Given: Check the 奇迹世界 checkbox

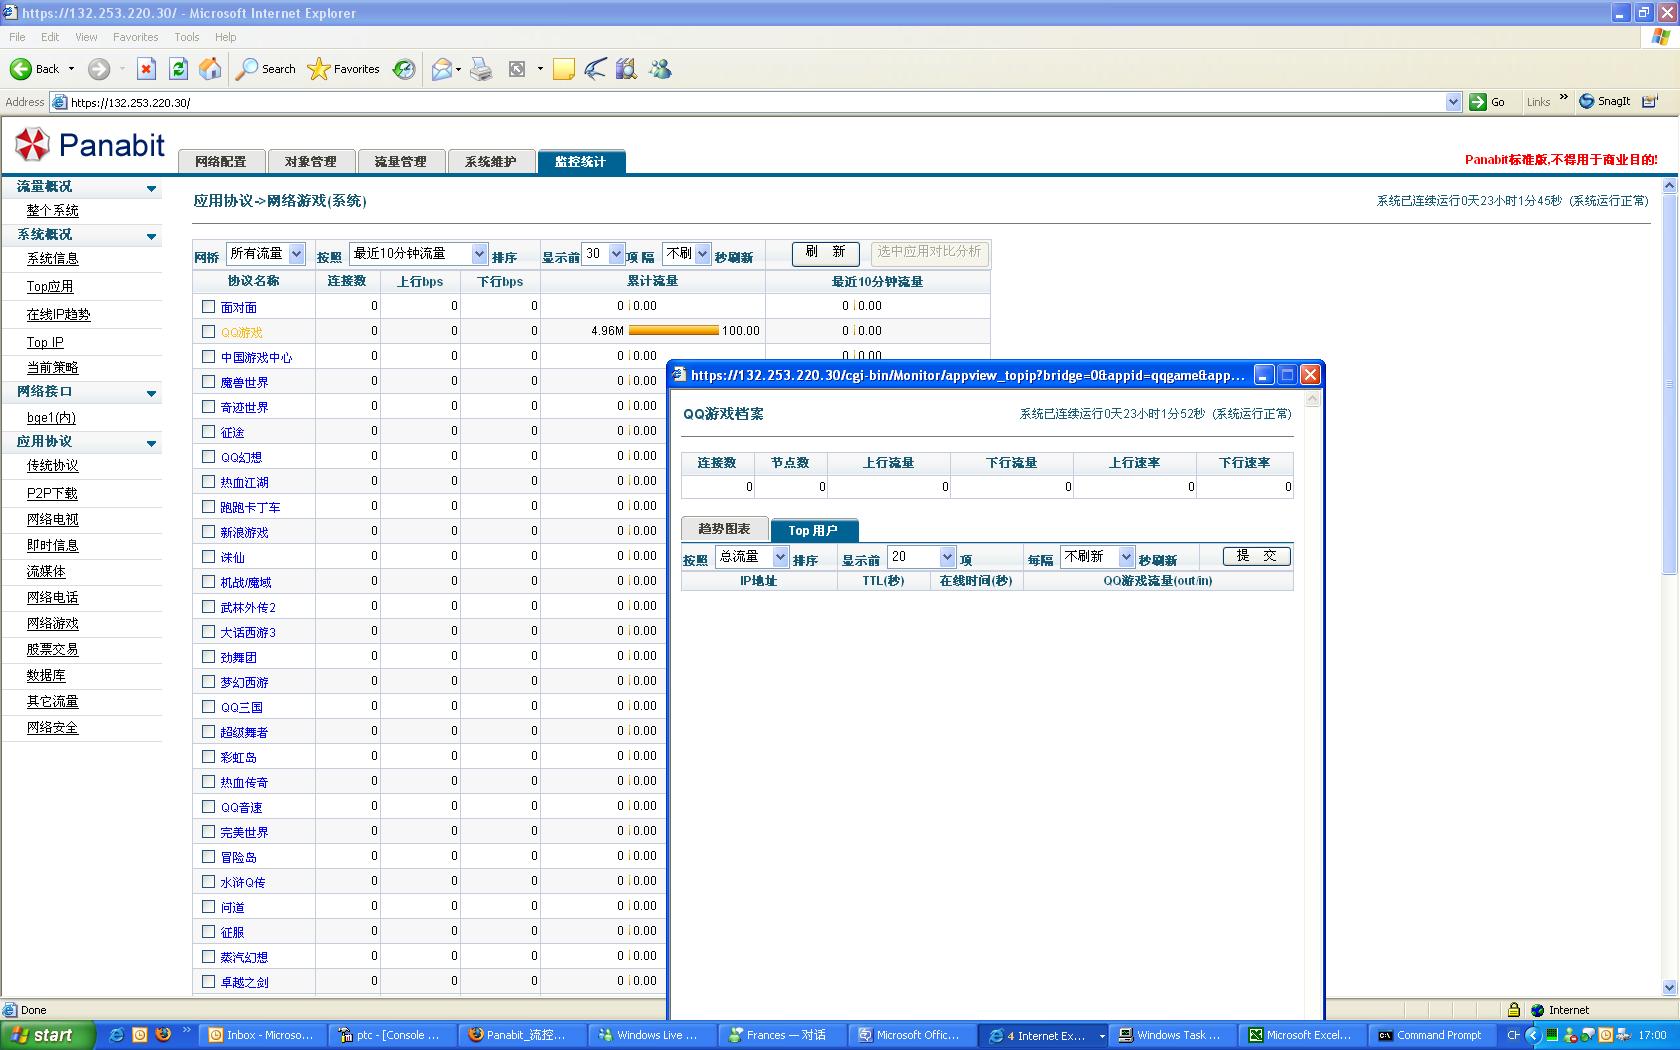Looking at the screenshot, I should pyautogui.click(x=208, y=407).
